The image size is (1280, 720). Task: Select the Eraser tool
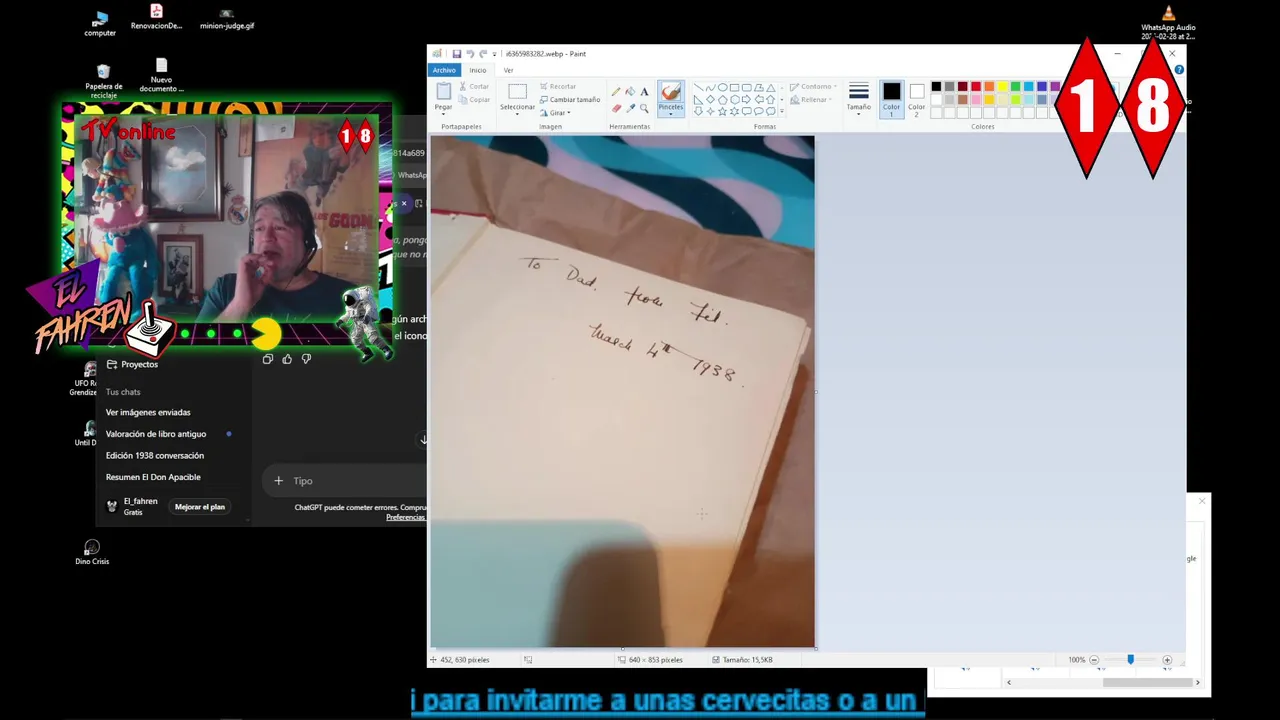coord(616,108)
